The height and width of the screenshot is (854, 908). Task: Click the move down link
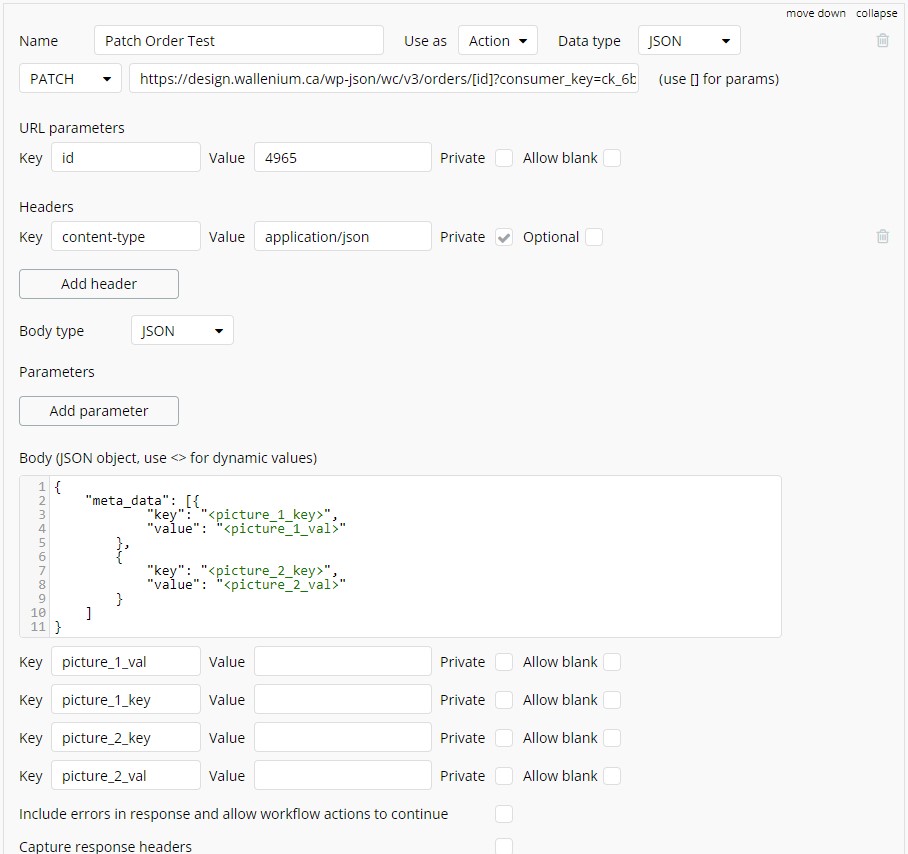(x=817, y=13)
